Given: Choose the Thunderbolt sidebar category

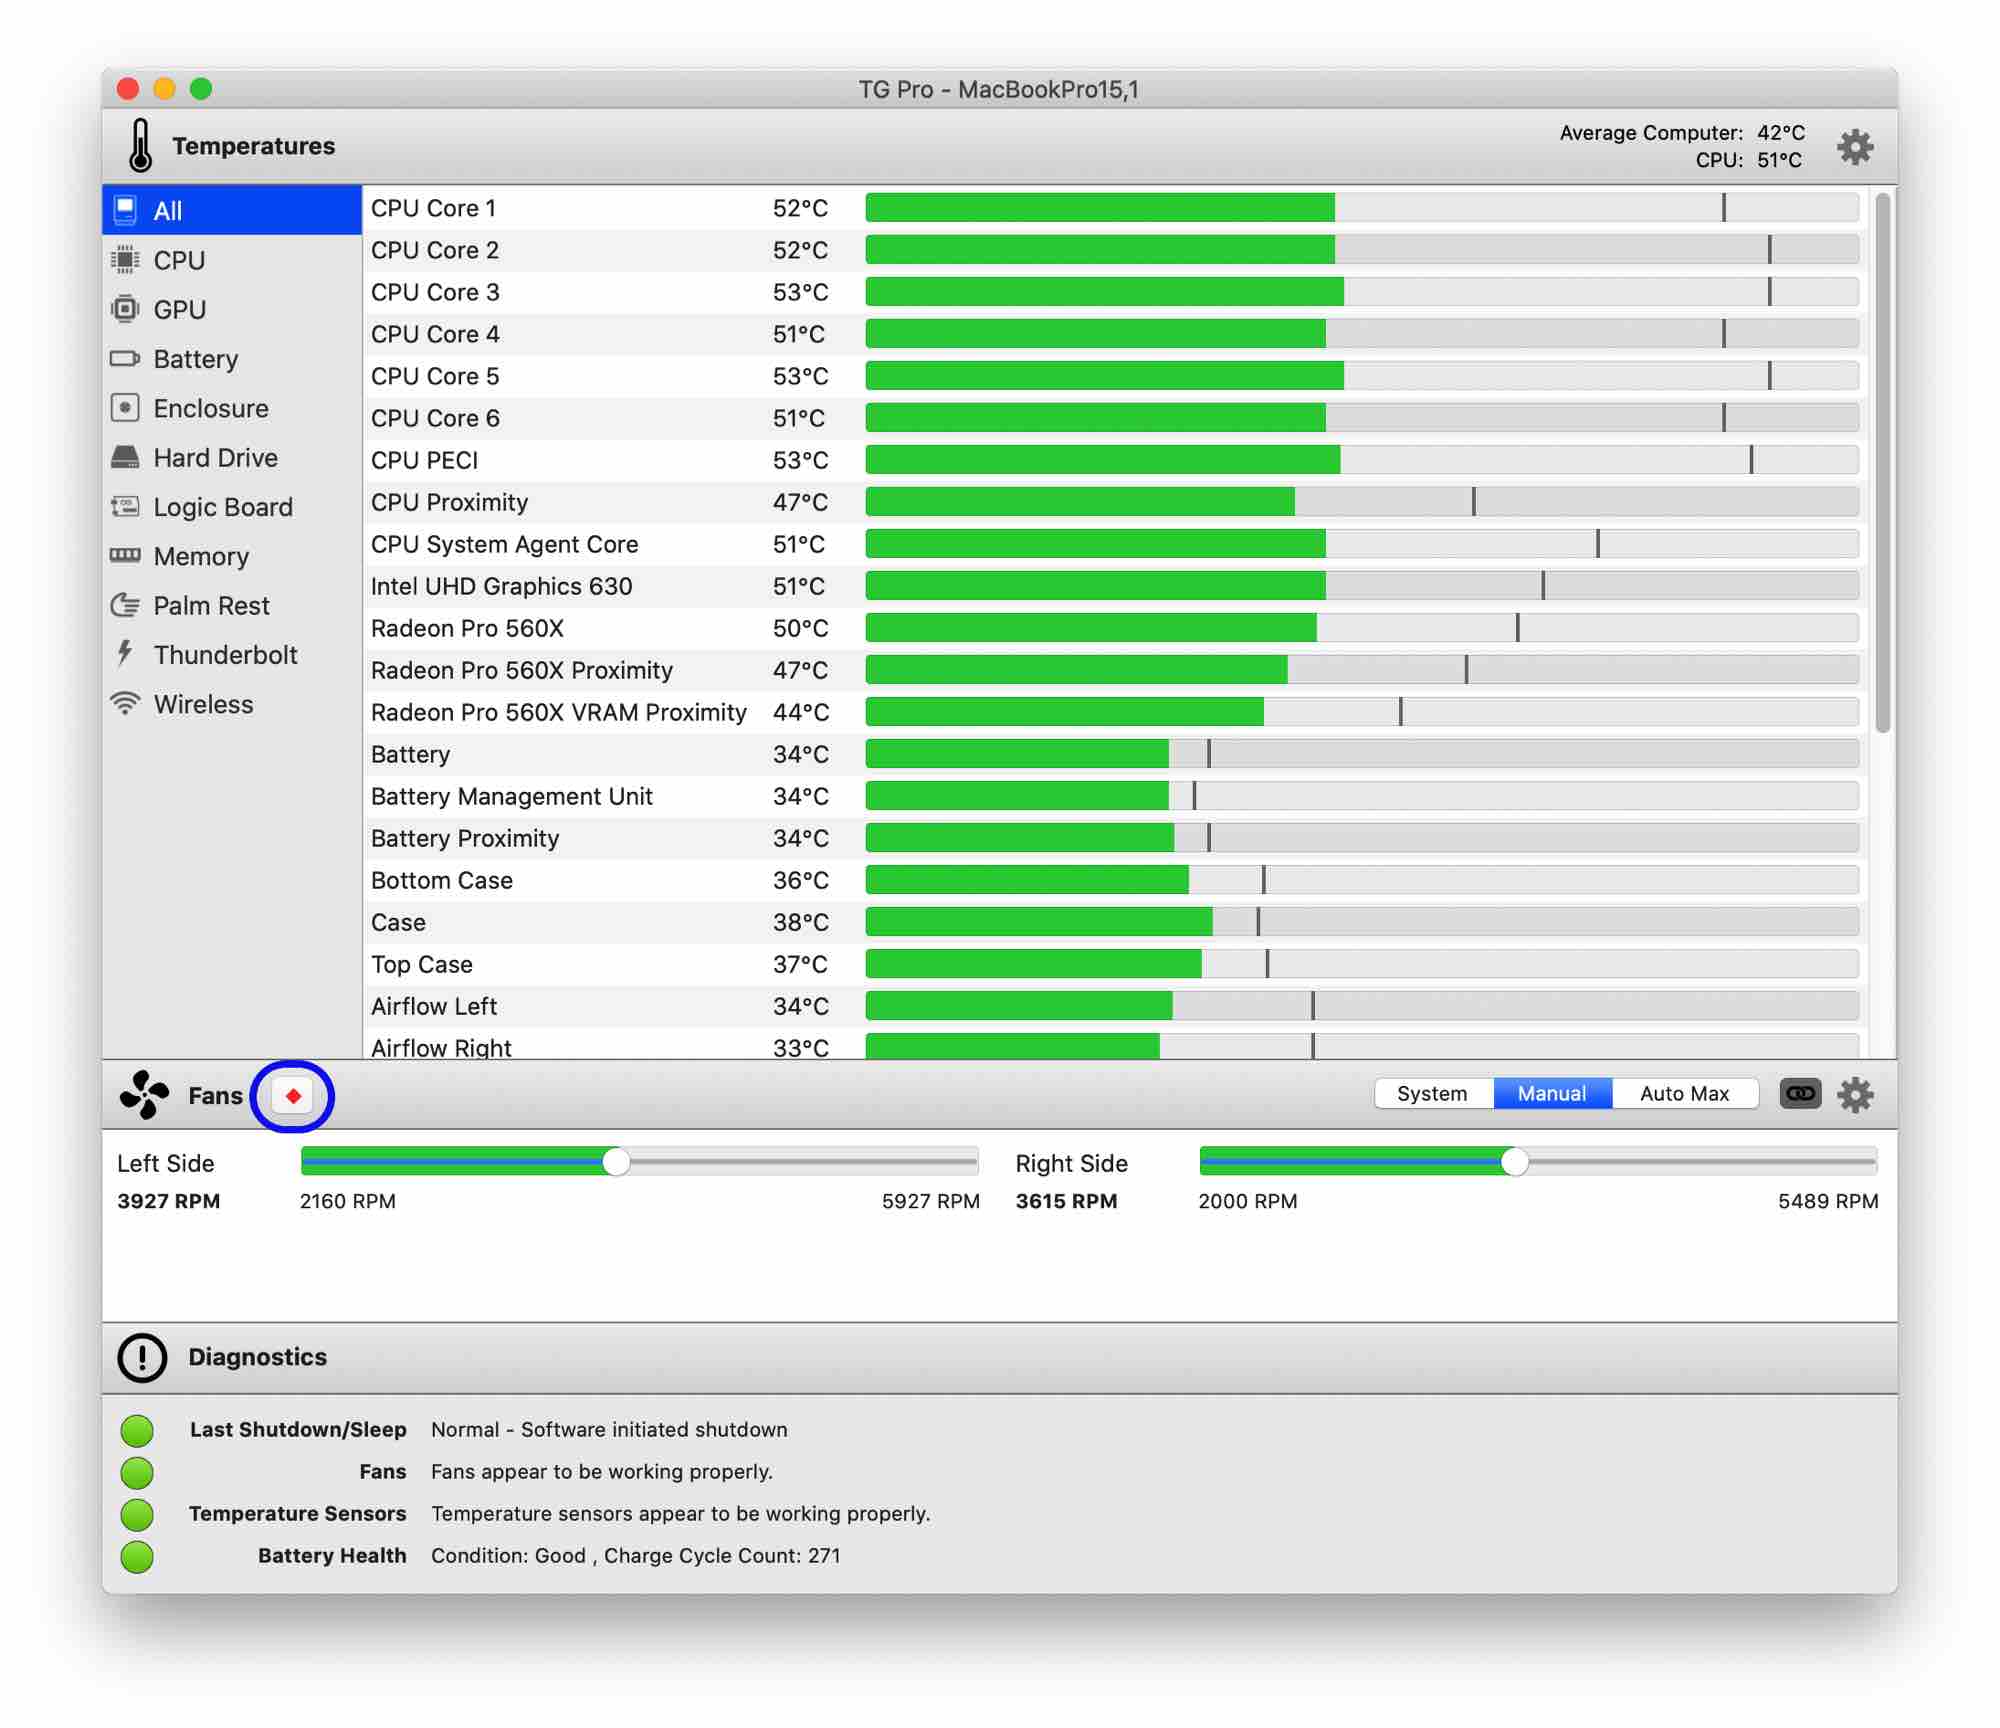Looking at the screenshot, I should coord(225,655).
